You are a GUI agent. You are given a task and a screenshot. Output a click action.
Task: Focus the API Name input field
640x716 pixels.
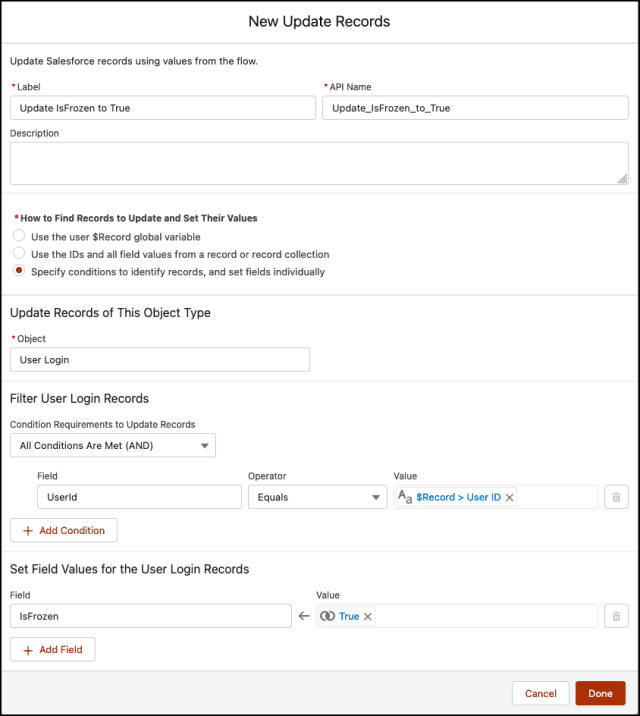[475, 108]
